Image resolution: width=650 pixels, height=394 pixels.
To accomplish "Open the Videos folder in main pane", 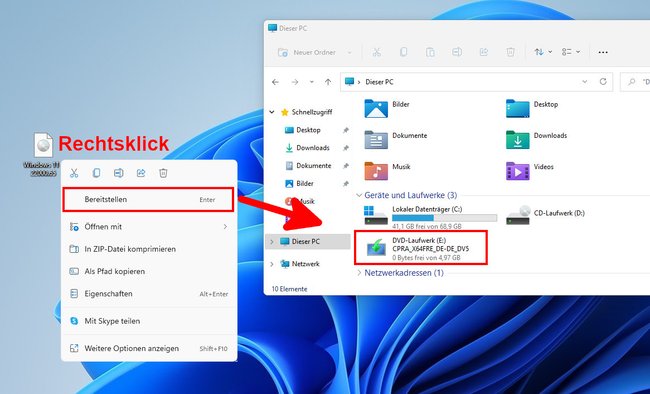I will point(530,170).
